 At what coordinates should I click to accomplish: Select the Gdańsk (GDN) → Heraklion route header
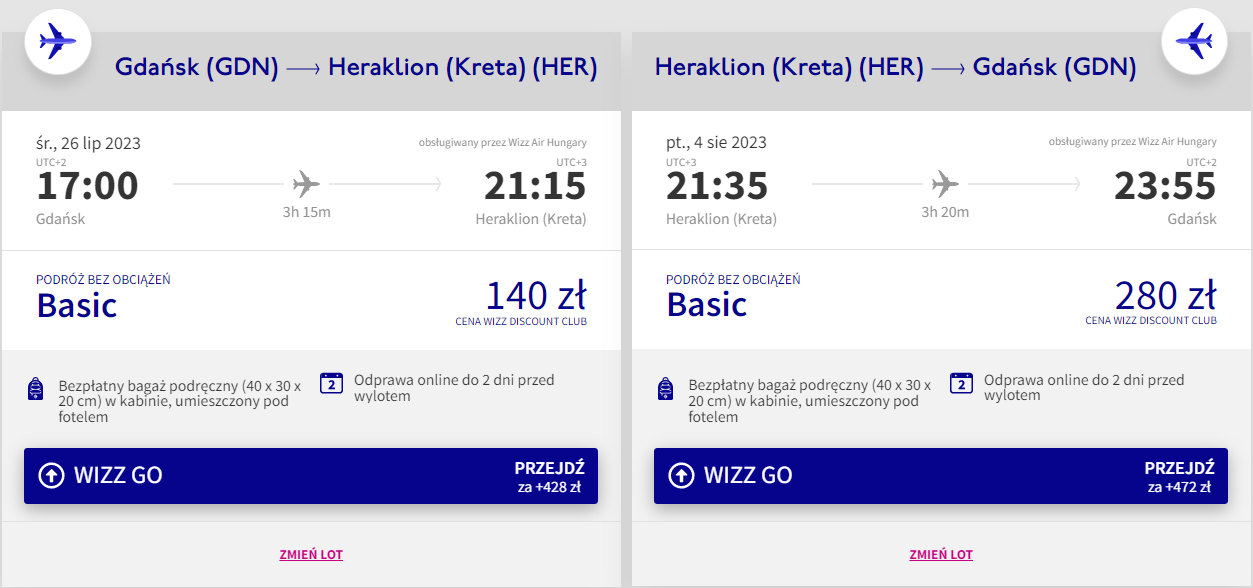356,67
